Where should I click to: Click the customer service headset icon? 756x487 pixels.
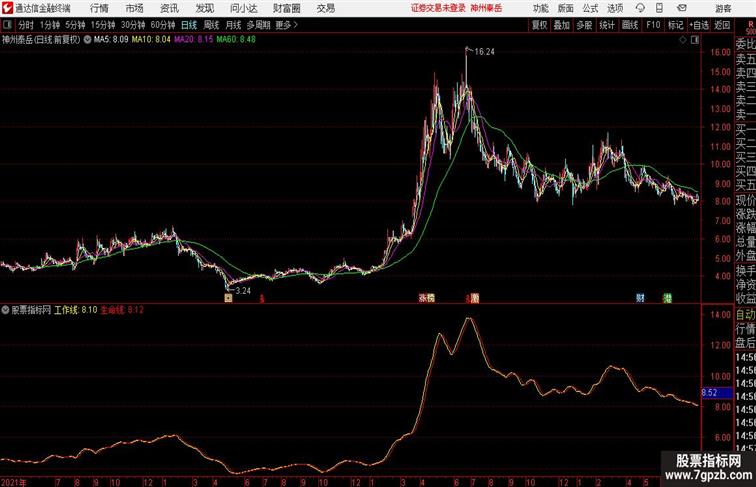(640, 8)
